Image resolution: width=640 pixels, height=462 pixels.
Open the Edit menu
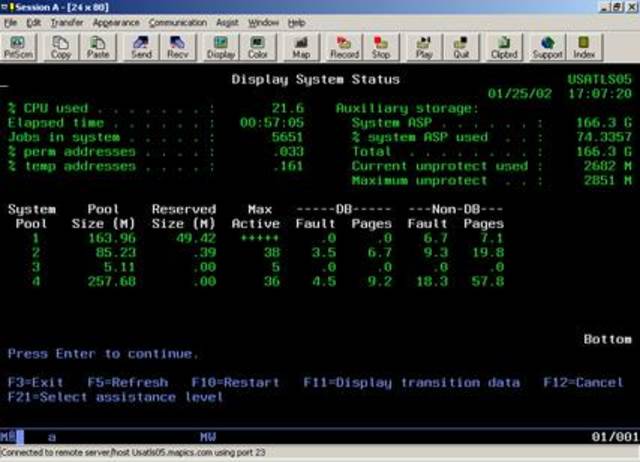33,23
